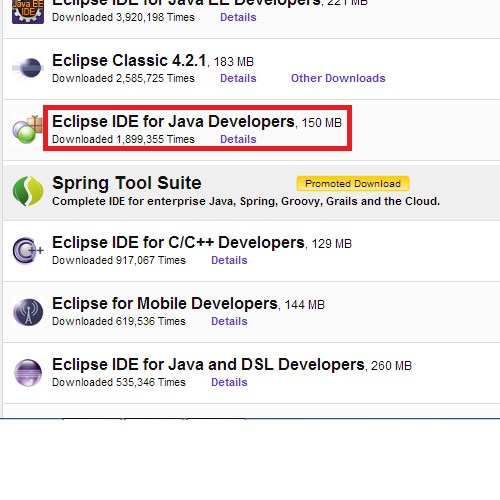This screenshot has height=500, width=500.
Task: Select the Eclipse Classic 4.2.1 title
Action: pos(129,61)
